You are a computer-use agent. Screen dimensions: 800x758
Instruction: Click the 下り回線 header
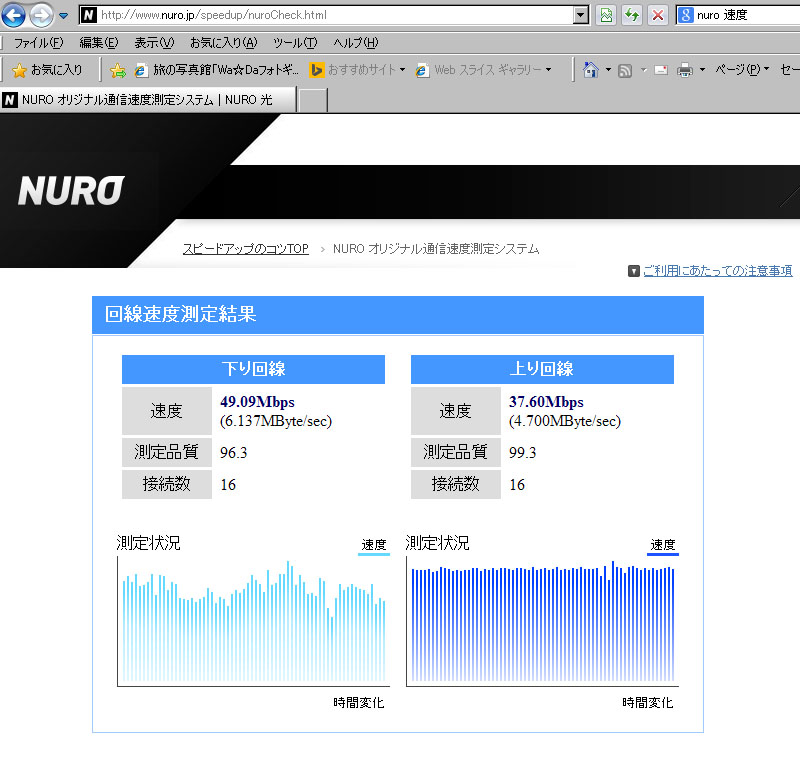[x=253, y=369]
